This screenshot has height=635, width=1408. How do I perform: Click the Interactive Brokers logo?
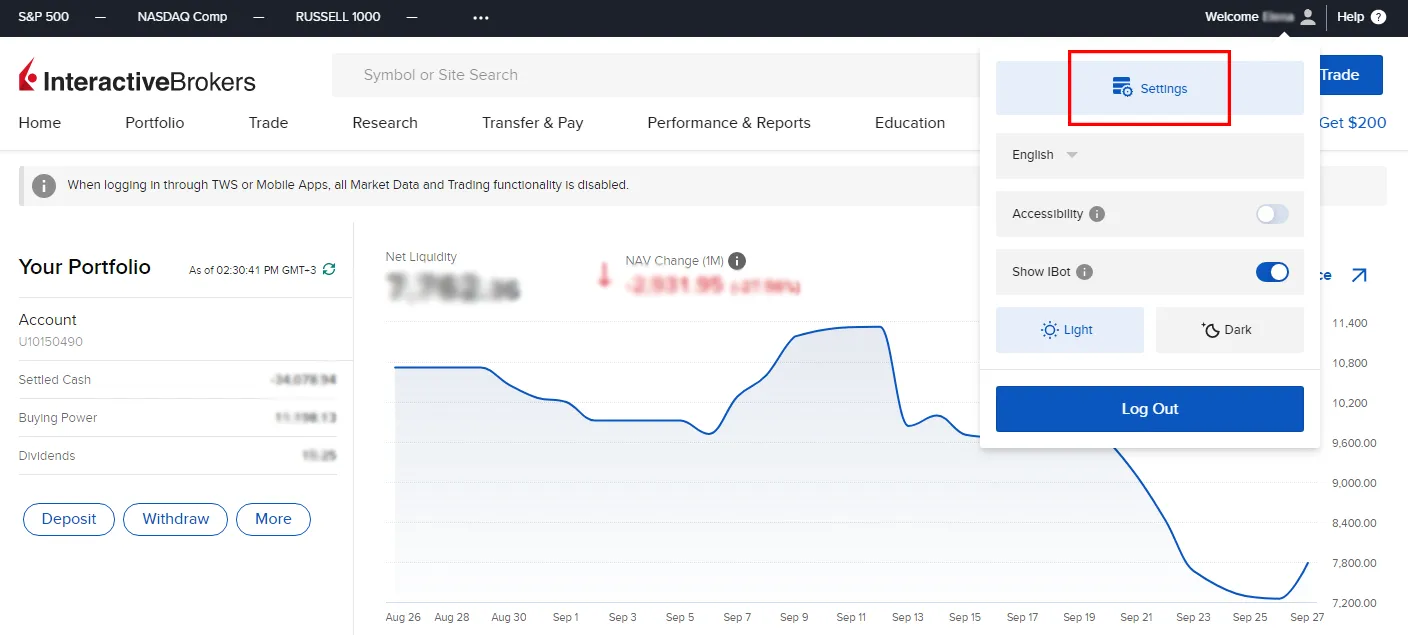point(135,74)
